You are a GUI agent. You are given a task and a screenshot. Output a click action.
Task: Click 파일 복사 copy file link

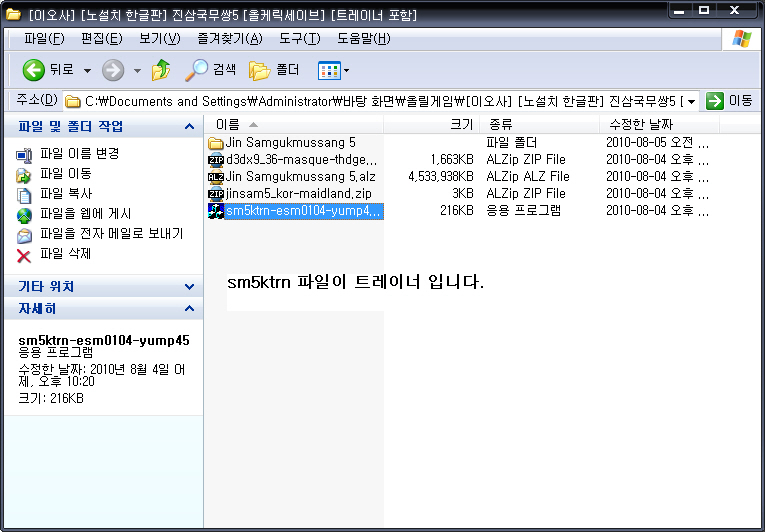66,194
